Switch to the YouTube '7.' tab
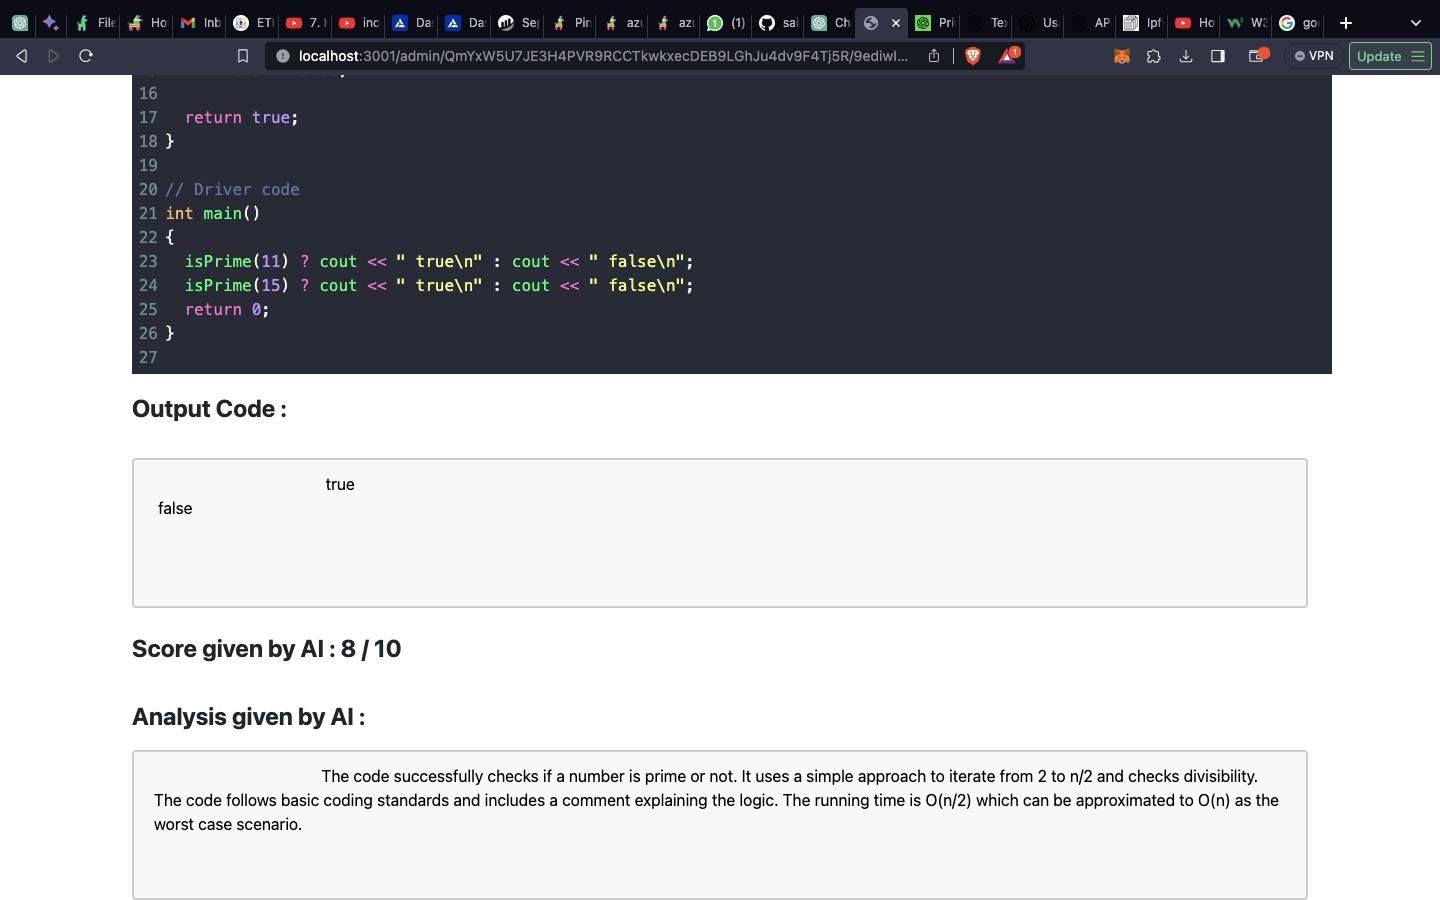 click(x=306, y=22)
